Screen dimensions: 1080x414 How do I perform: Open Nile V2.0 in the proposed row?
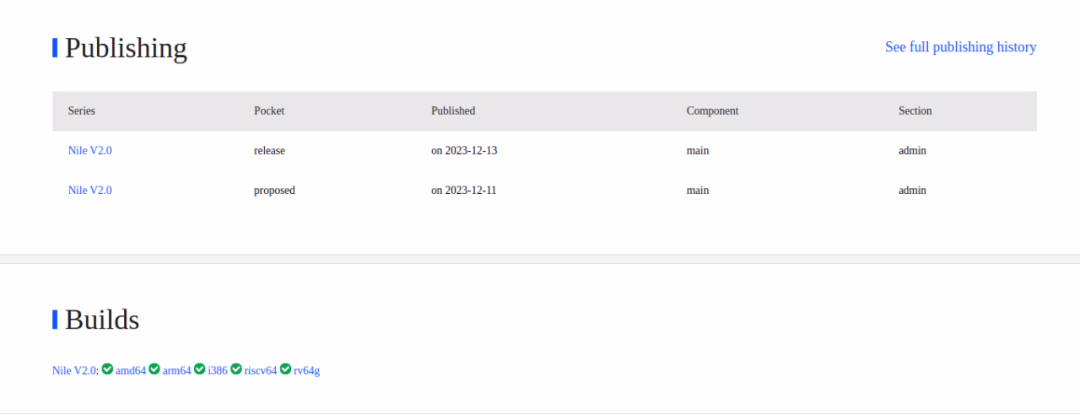tap(90, 190)
